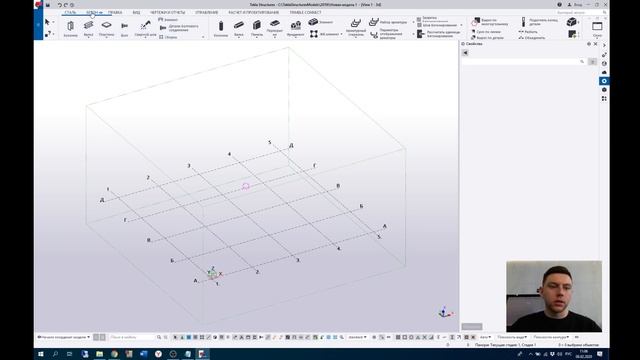Select the Срез по линии tool
The height and width of the screenshot is (360, 640).
click(487, 31)
